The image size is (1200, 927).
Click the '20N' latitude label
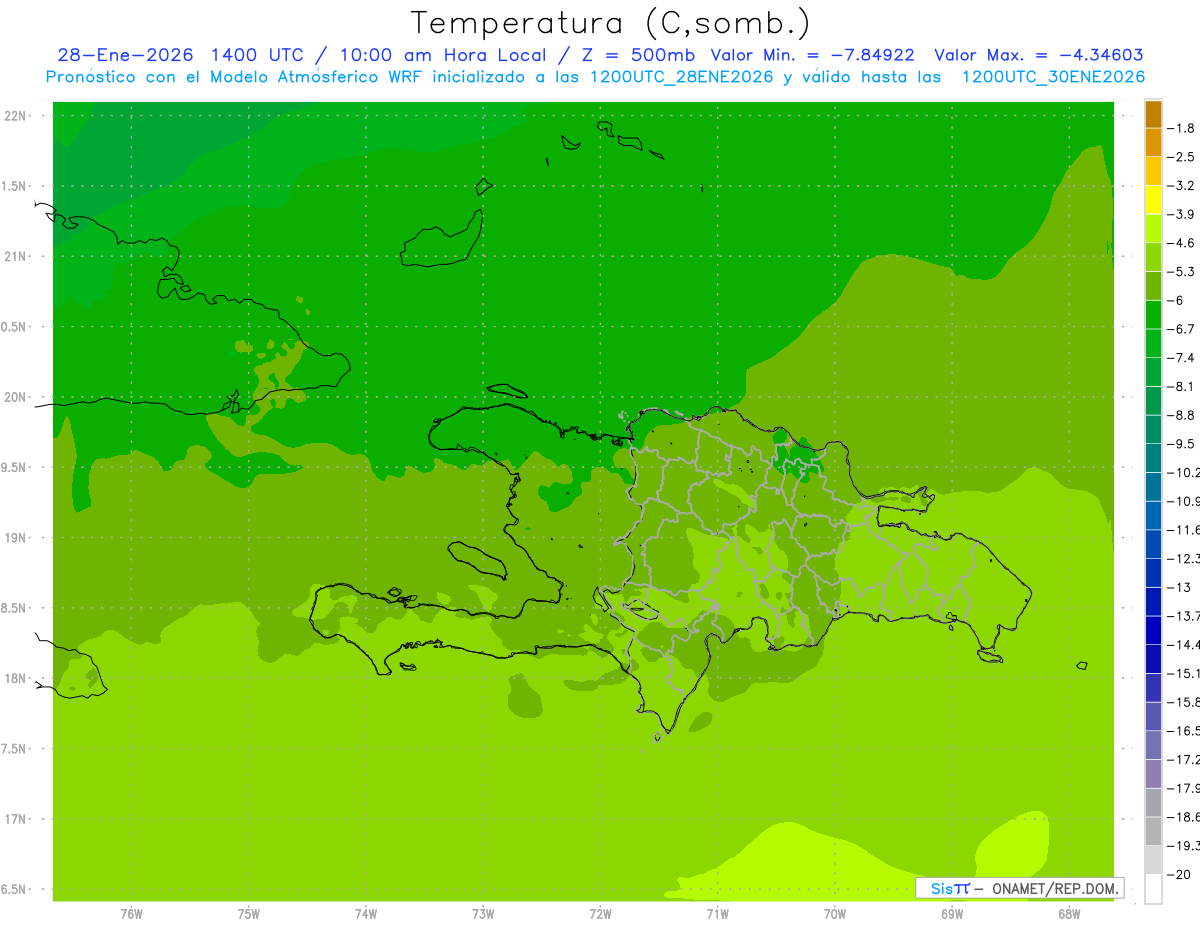click(14, 397)
